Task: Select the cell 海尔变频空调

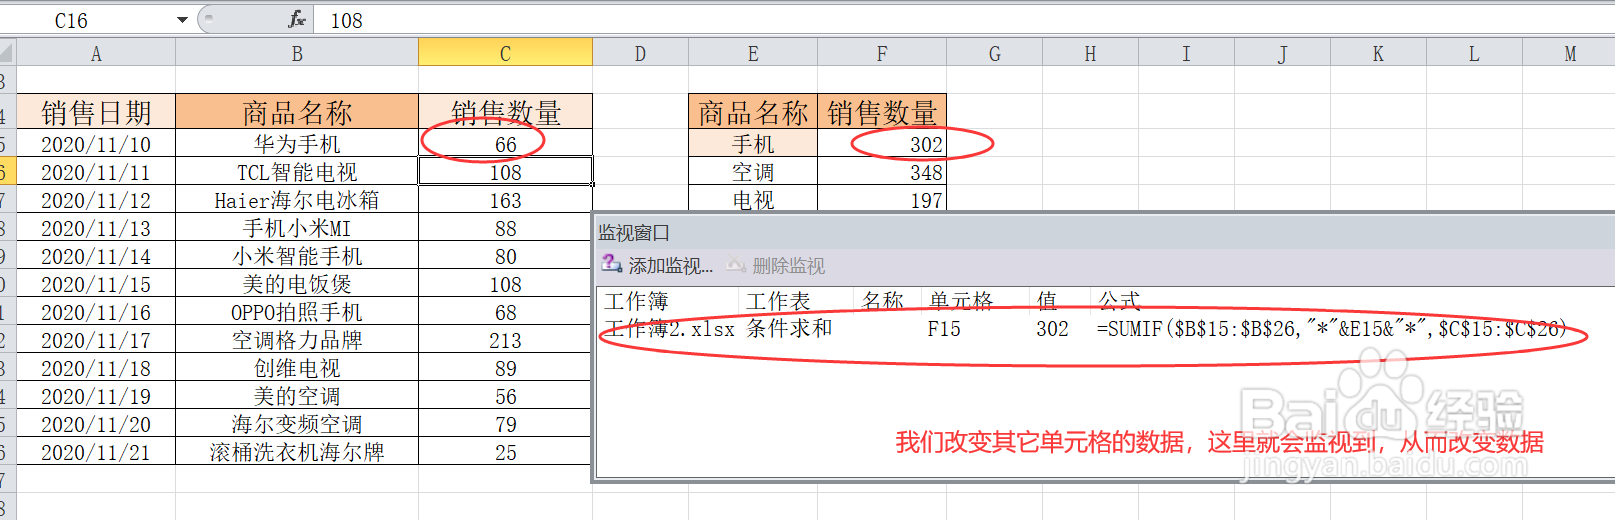Action: tap(297, 424)
